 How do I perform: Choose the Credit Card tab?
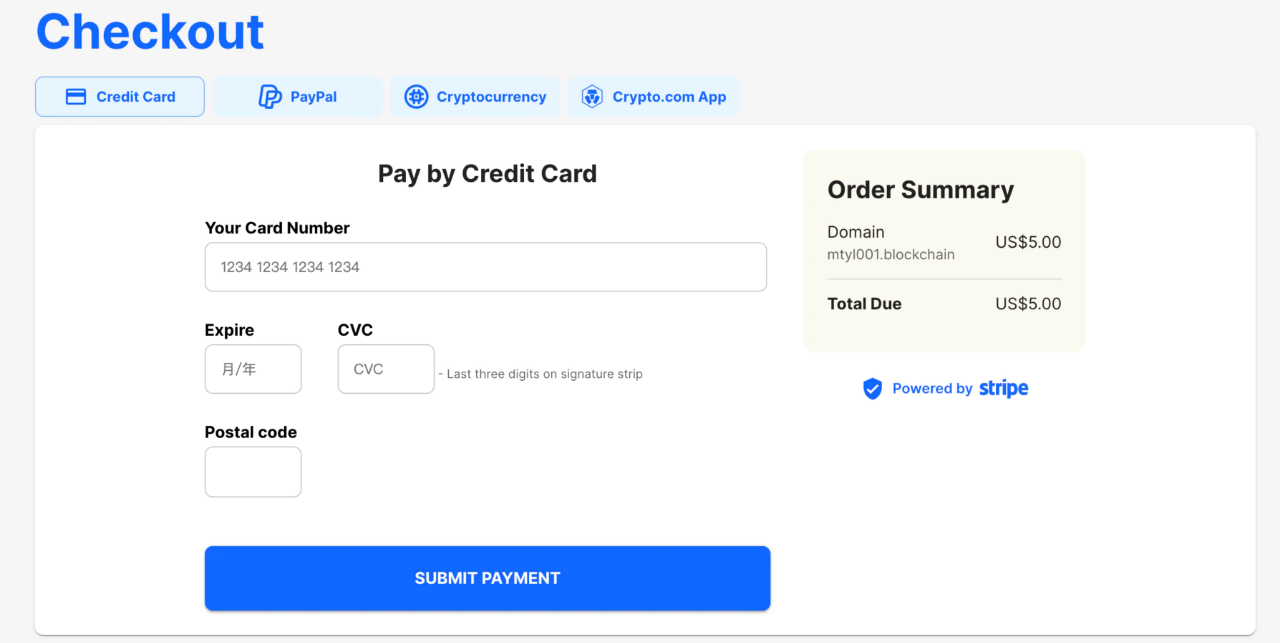[x=120, y=97]
